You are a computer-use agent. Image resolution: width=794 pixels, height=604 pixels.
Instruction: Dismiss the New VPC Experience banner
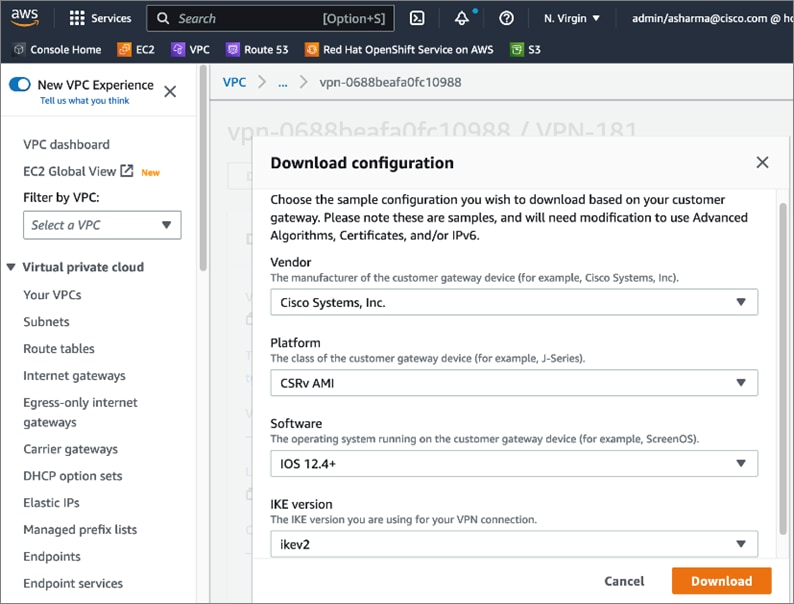[170, 91]
